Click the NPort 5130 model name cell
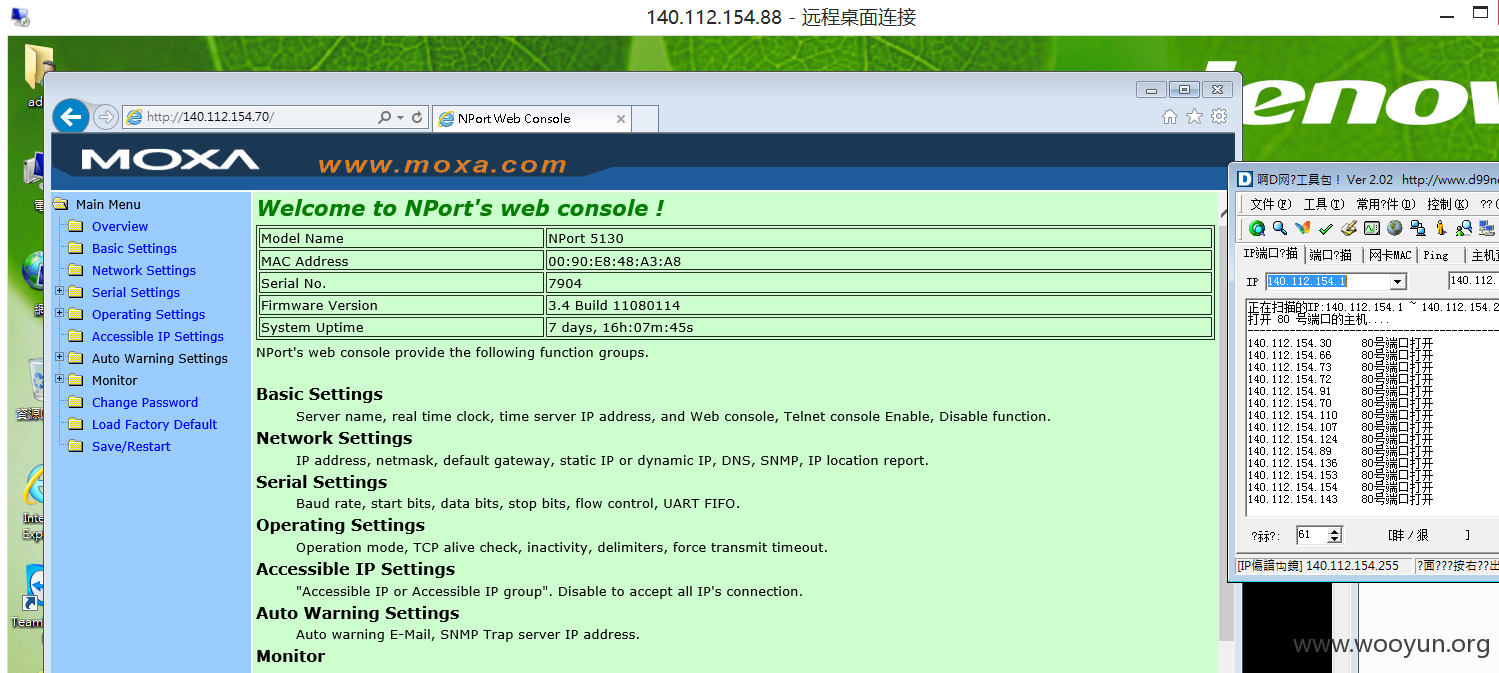The image size is (1499, 673). (879, 238)
